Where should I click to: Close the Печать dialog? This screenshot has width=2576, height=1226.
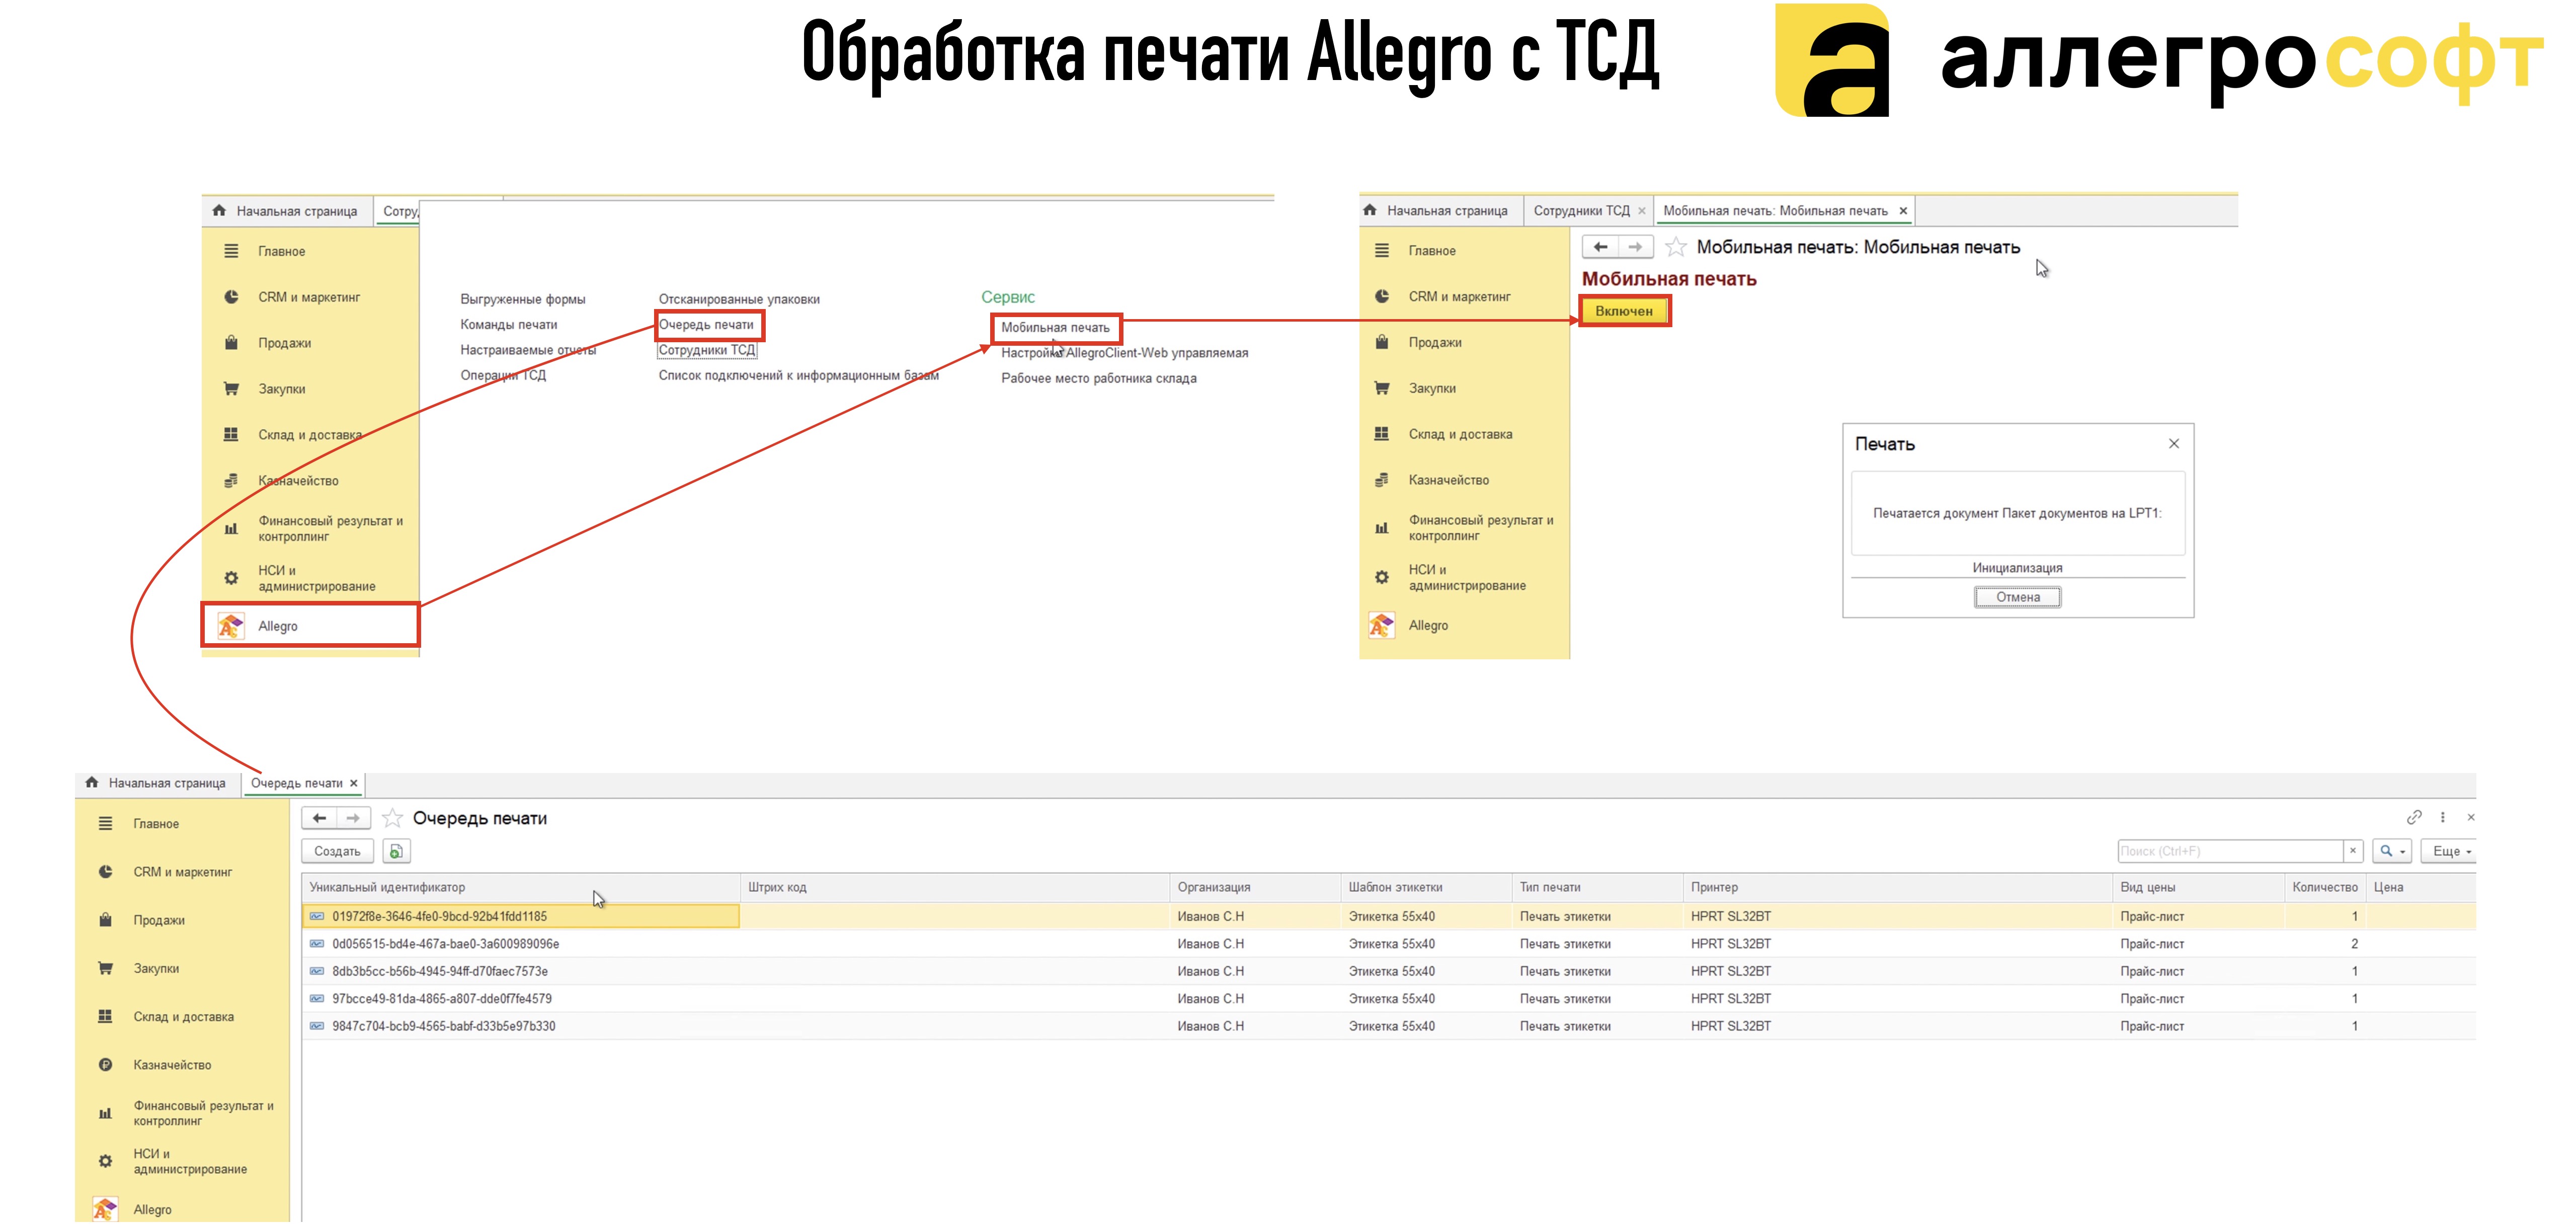click(2173, 443)
